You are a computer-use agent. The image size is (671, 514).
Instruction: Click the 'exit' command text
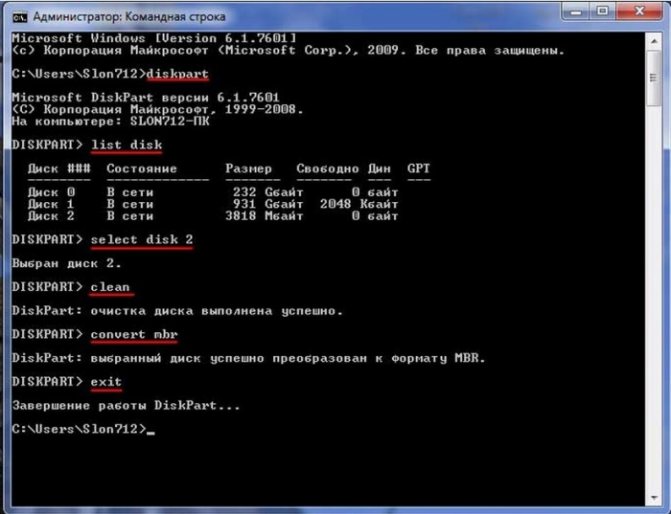[x=106, y=381]
